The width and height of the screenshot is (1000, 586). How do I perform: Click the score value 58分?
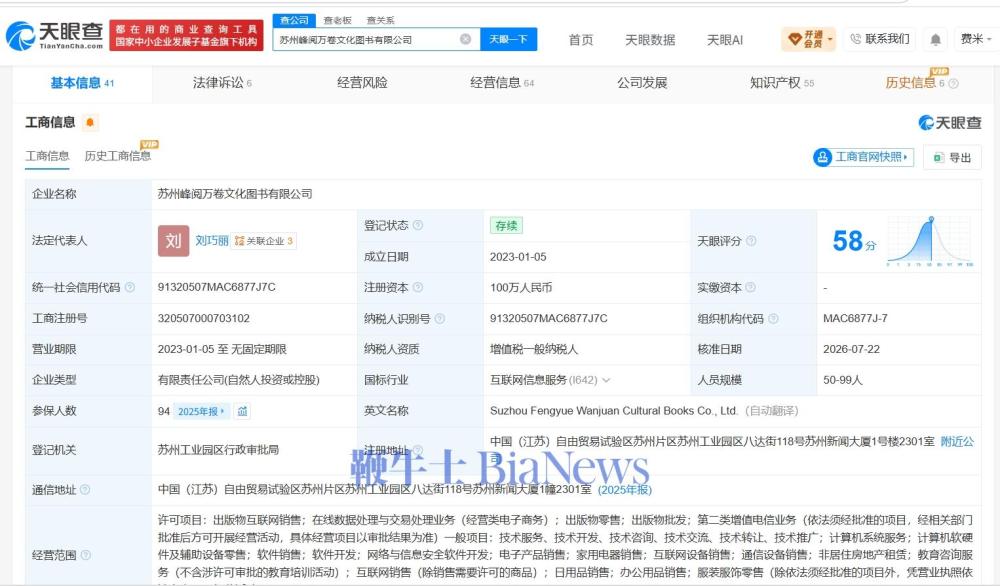(x=854, y=241)
